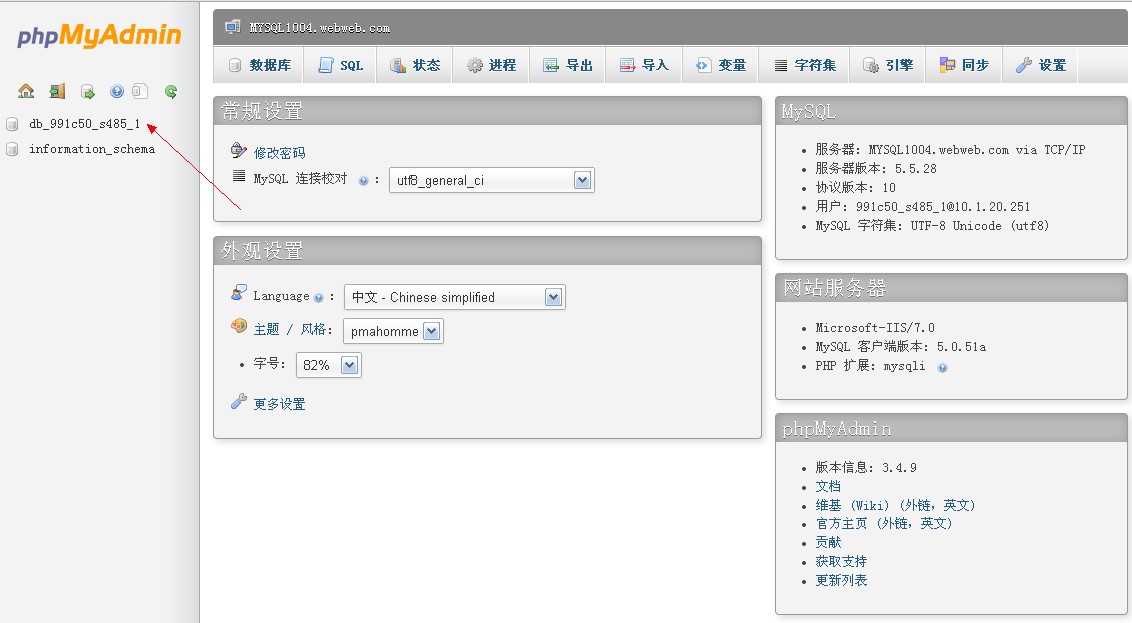Go to the 导出 tab
Screen dimensions: 1132x623
[x=568, y=65]
